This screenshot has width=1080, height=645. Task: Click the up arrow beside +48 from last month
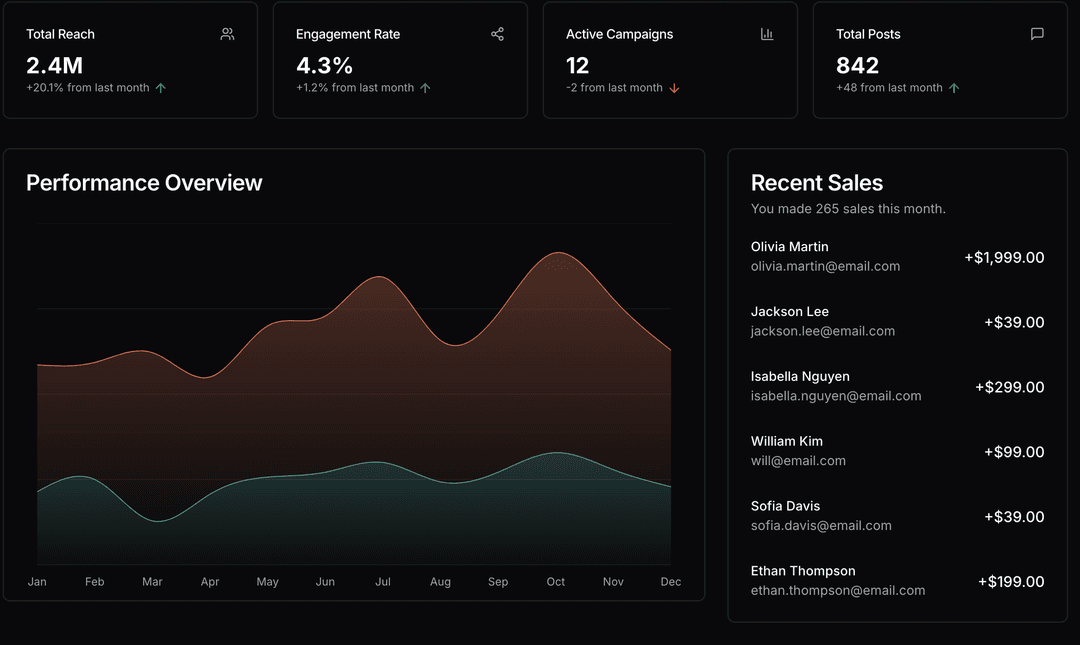[x=954, y=88]
